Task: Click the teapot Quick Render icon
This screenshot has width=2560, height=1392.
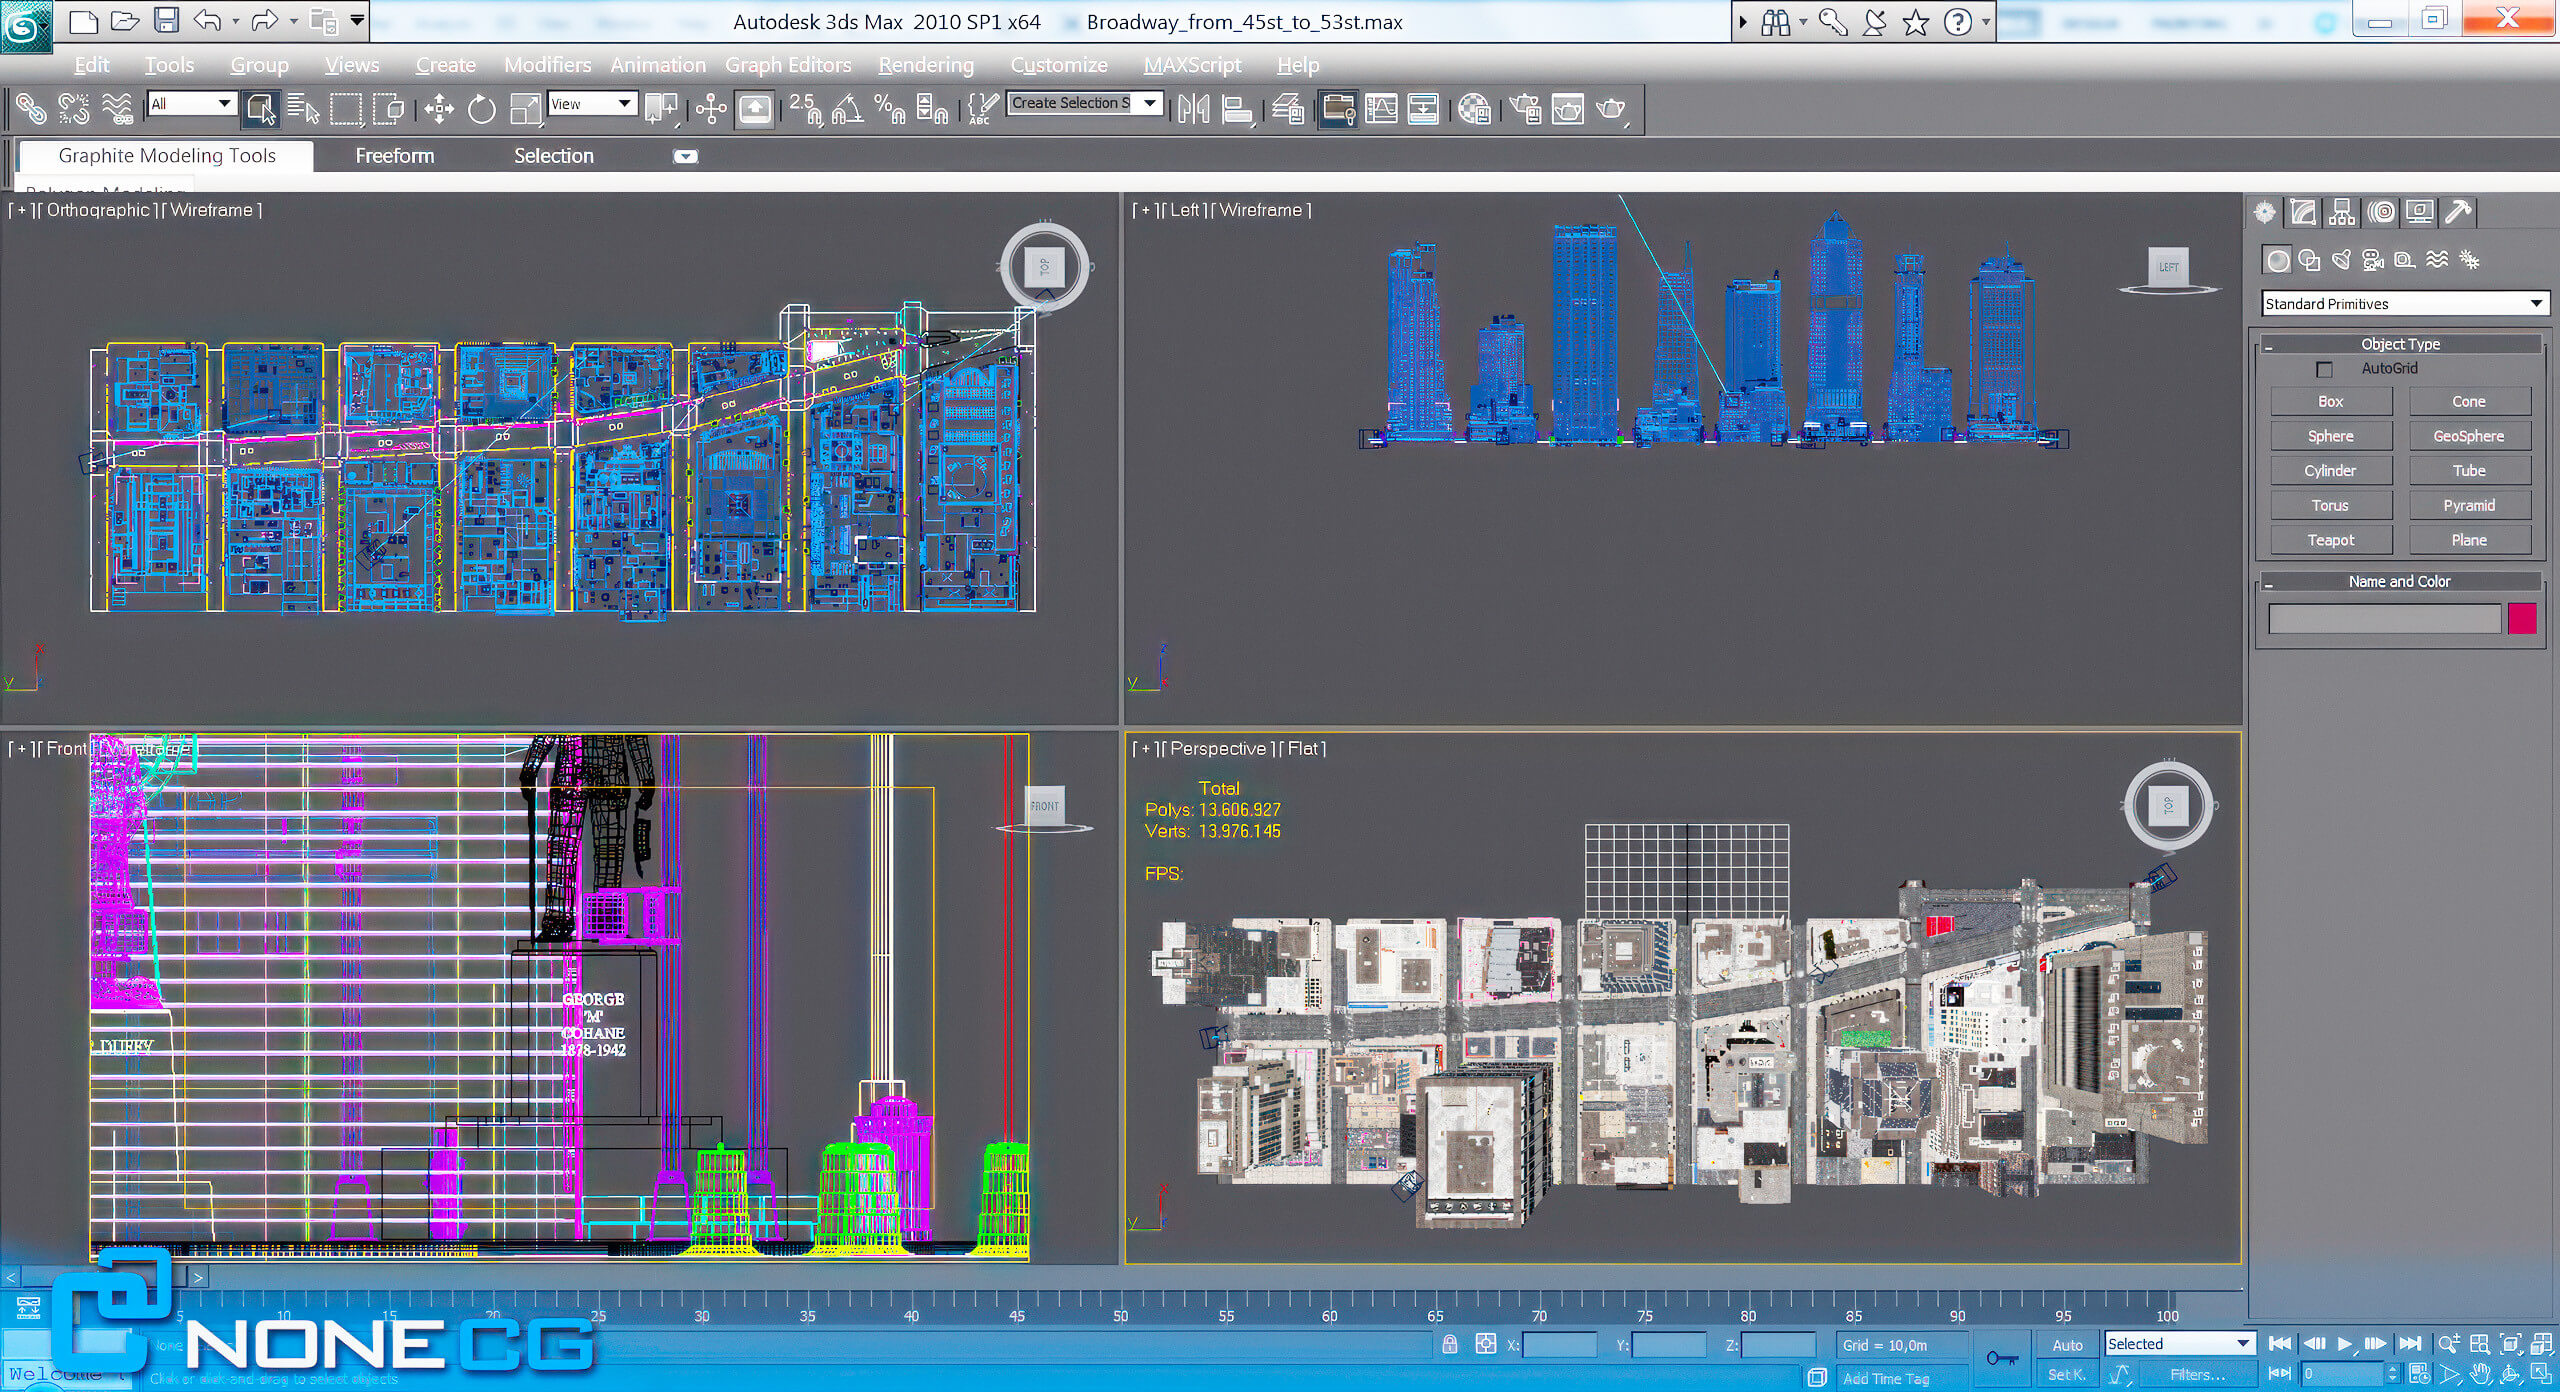Action: tap(1610, 108)
